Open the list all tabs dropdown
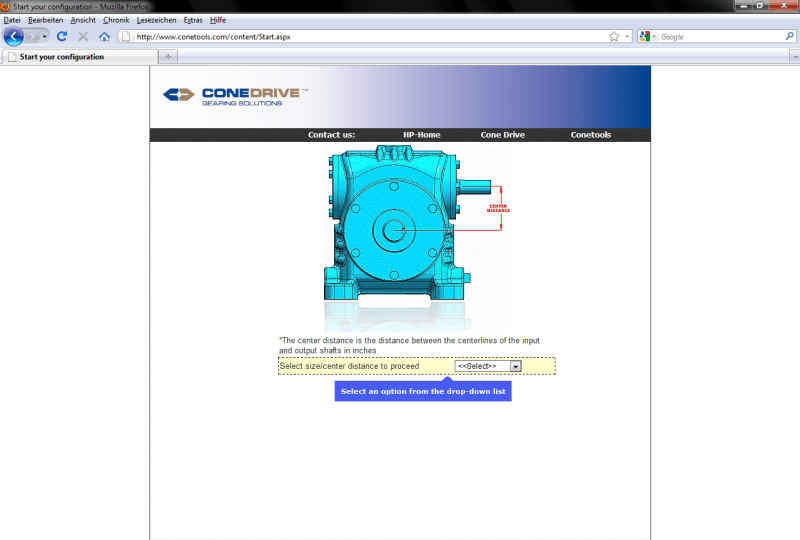This screenshot has width=800, height=540. 794,57
